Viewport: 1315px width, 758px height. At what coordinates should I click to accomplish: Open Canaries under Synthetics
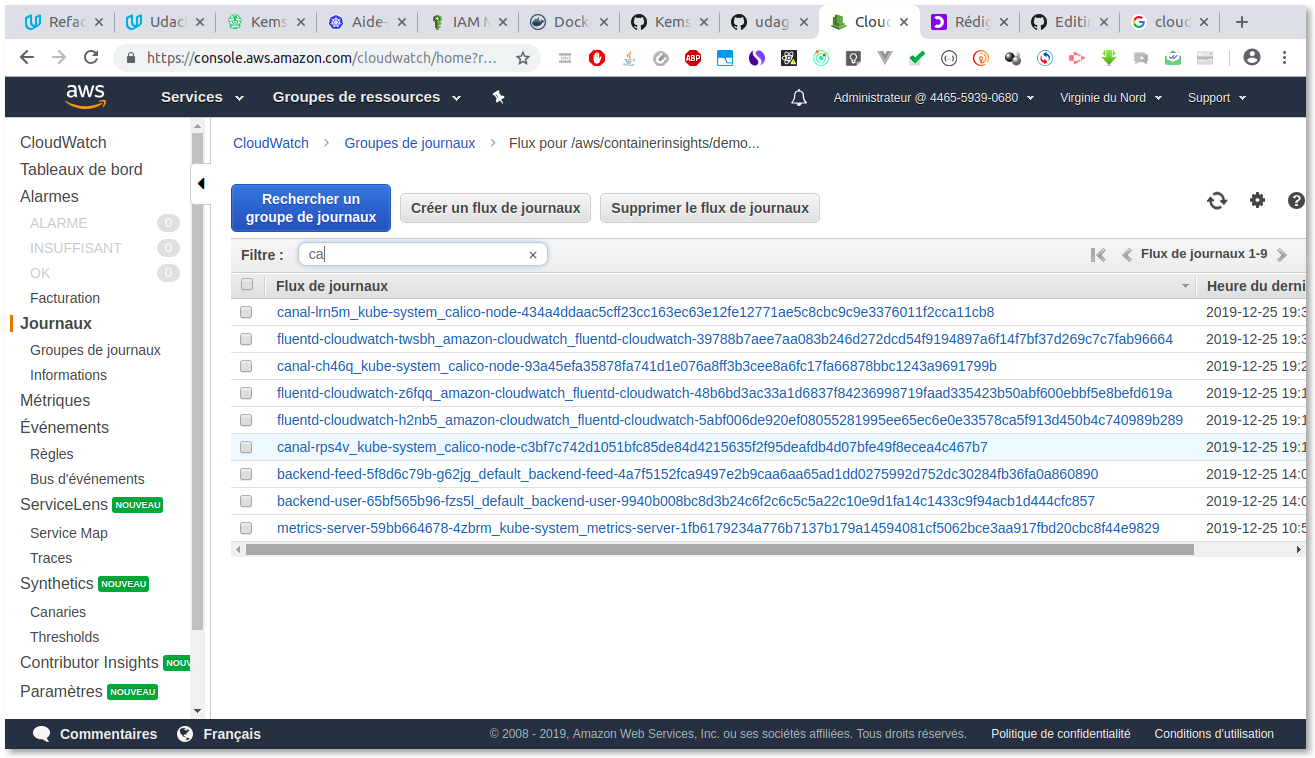pos(58,612)
